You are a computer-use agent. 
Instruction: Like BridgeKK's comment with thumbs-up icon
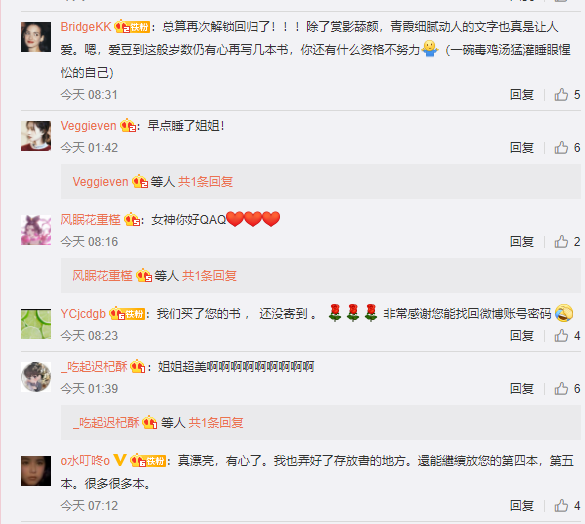[561, 95]
